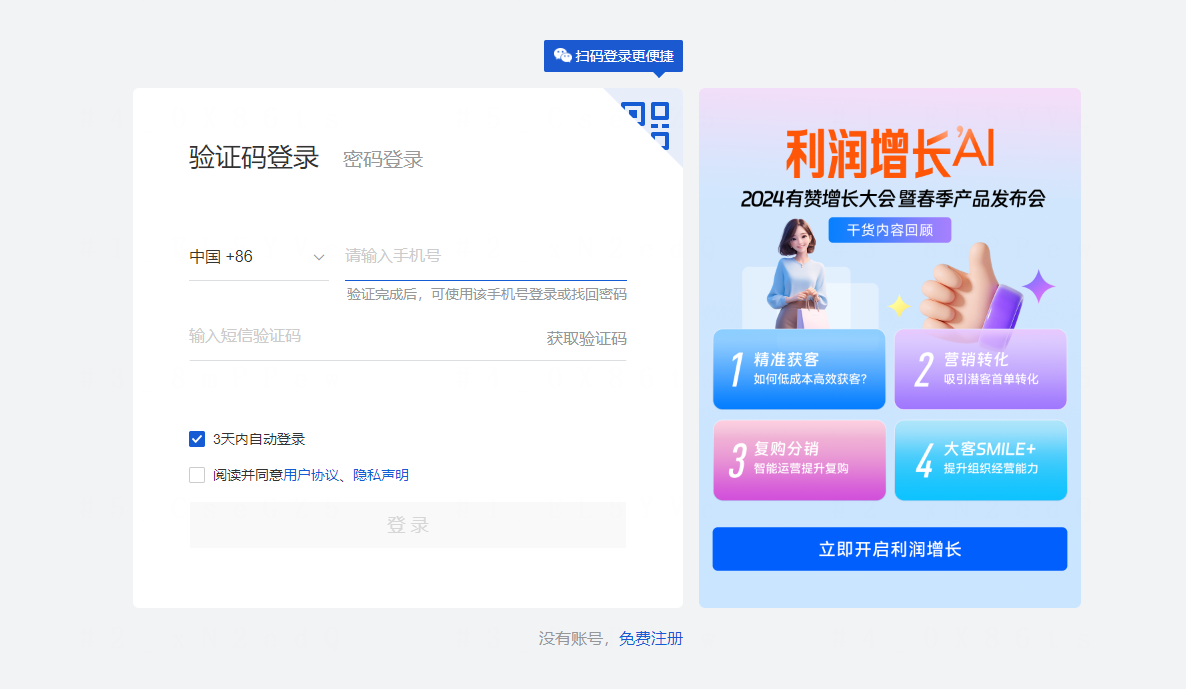The width and height of the screenshot is (1186, 689).
Task: Switch to QR code login icon
Action: 650,123
